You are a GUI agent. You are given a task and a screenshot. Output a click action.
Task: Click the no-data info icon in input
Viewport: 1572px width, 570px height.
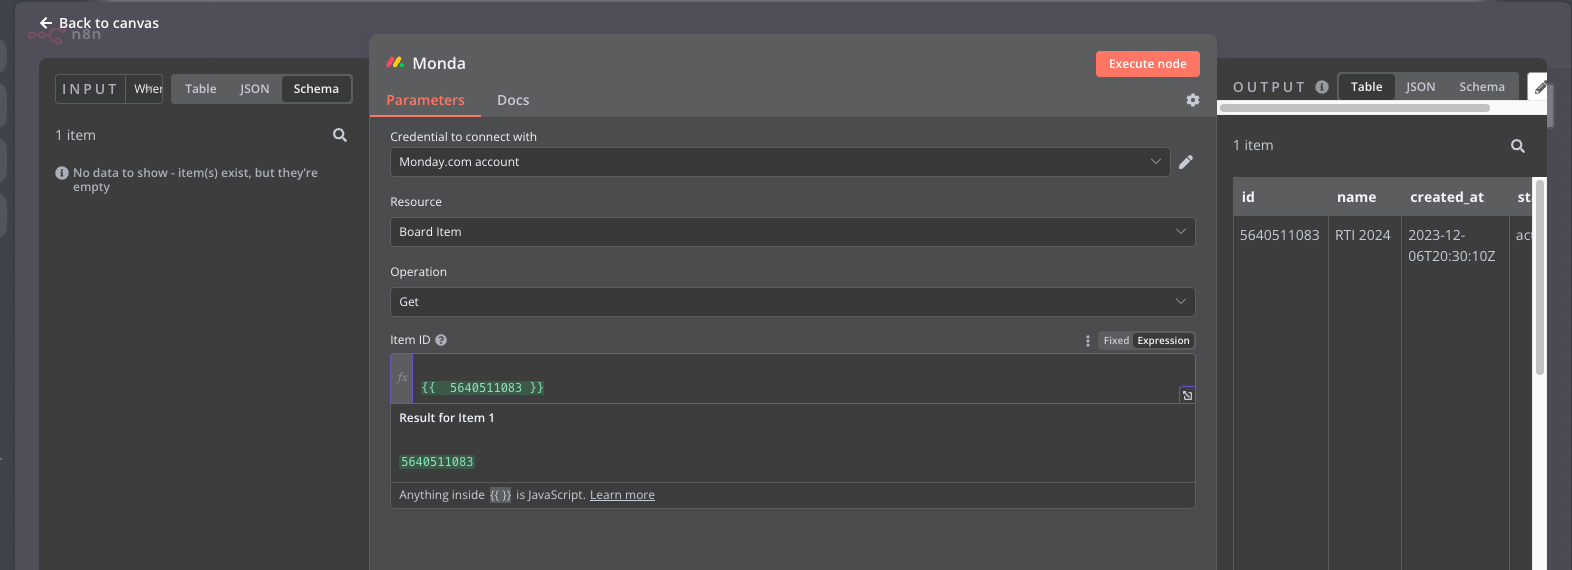[x=62, y=173]
